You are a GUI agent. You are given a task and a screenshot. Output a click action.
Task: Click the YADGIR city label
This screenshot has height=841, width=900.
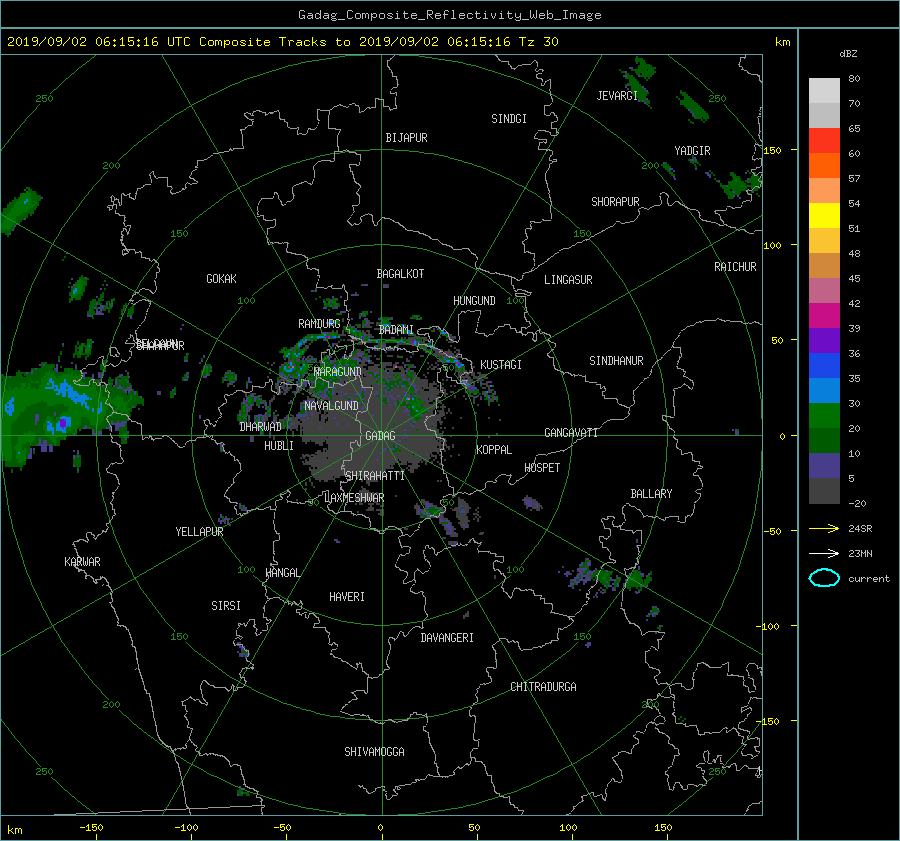tap(692, 151)
